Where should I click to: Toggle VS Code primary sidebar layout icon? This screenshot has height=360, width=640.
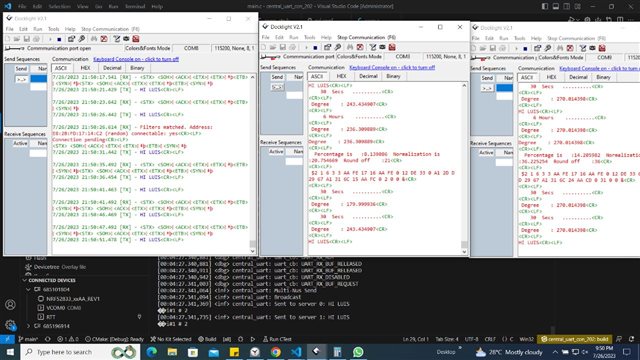(545, 6)
